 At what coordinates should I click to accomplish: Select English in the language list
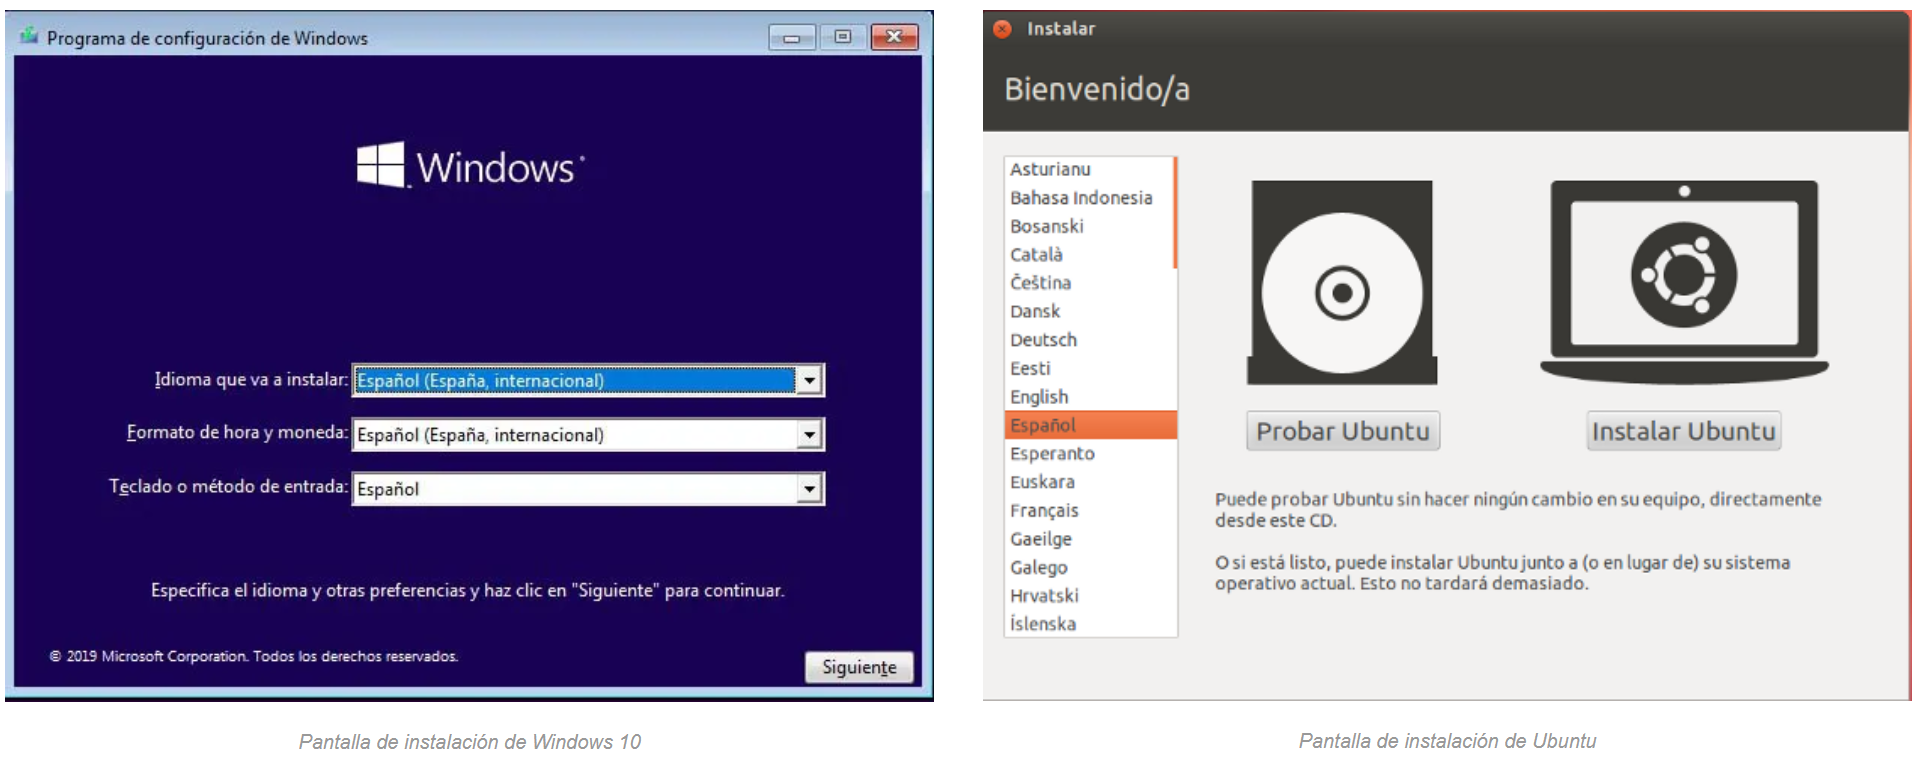click(1039, 397)
